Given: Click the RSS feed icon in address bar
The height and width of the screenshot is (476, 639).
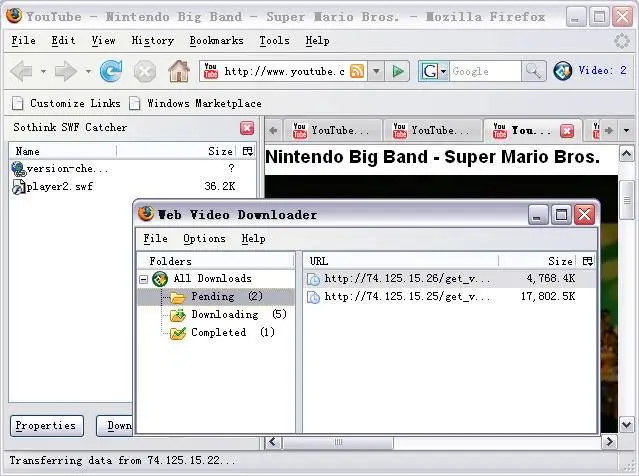Looking at the screenshot, I should point(357,71).
